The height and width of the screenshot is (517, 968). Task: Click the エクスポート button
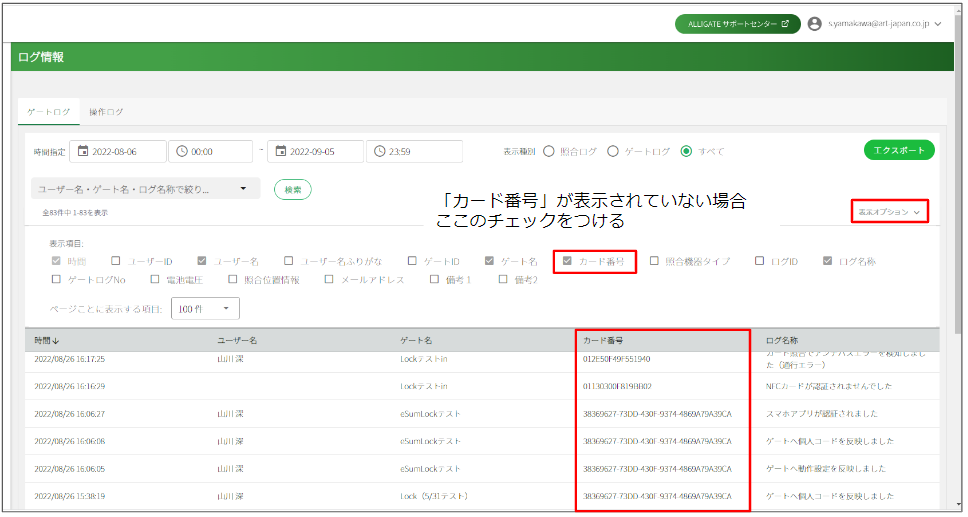(x=899, y=150)
